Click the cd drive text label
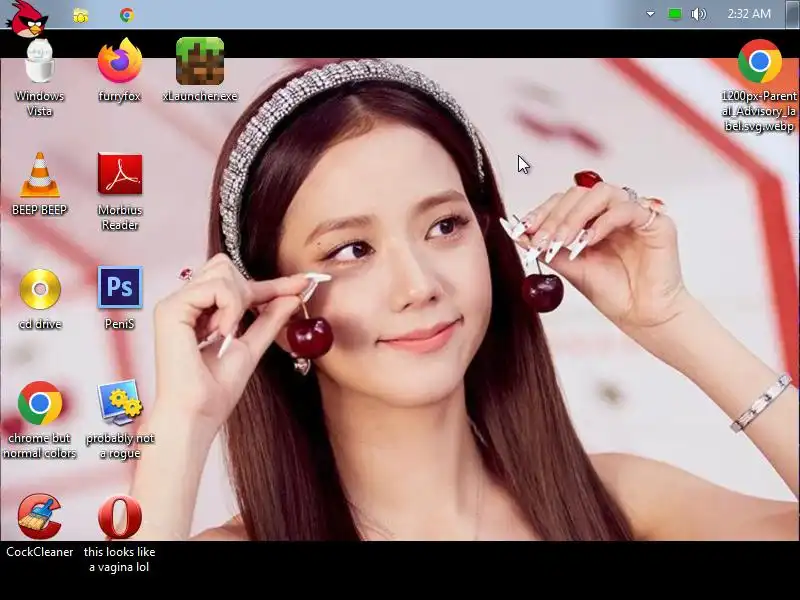 40,324
